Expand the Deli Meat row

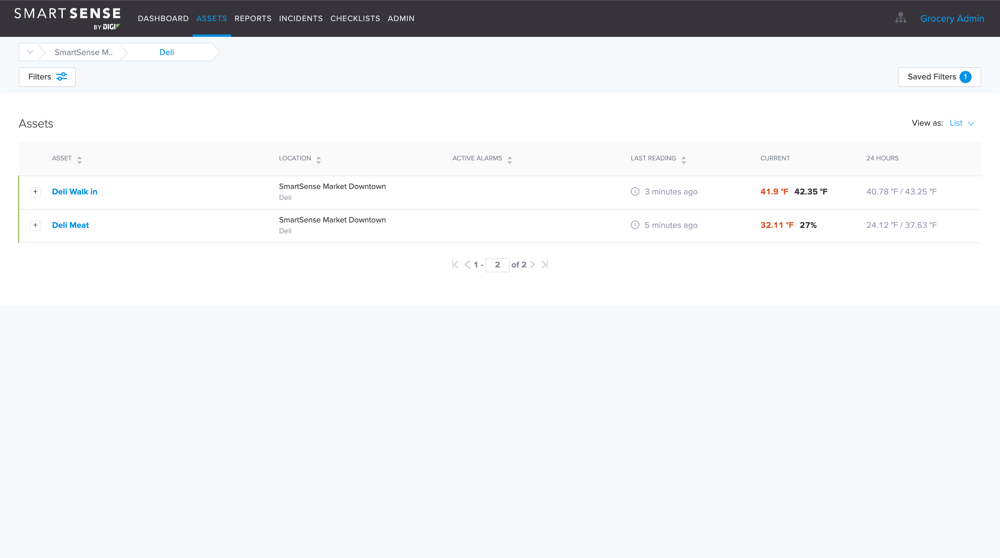coord(35,225)
